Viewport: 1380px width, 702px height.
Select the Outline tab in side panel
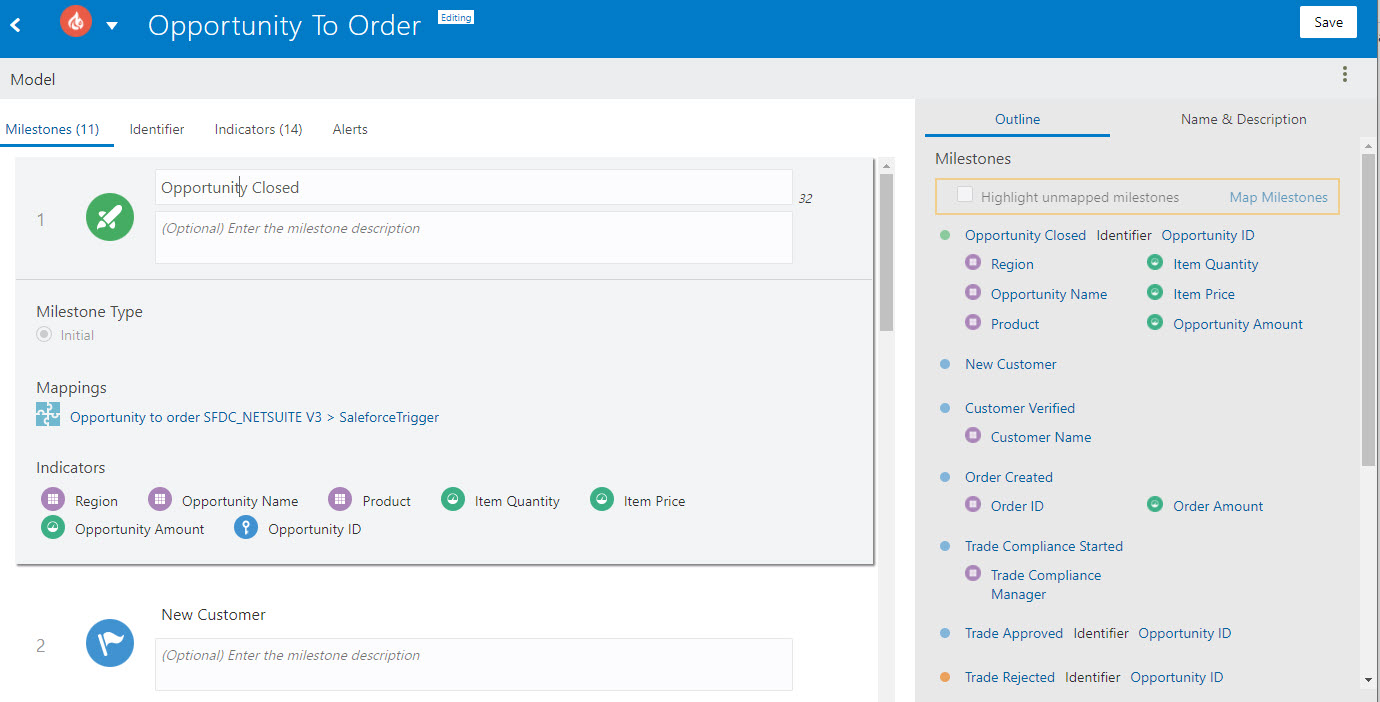pyautogui.click(x=1017, y=119)
